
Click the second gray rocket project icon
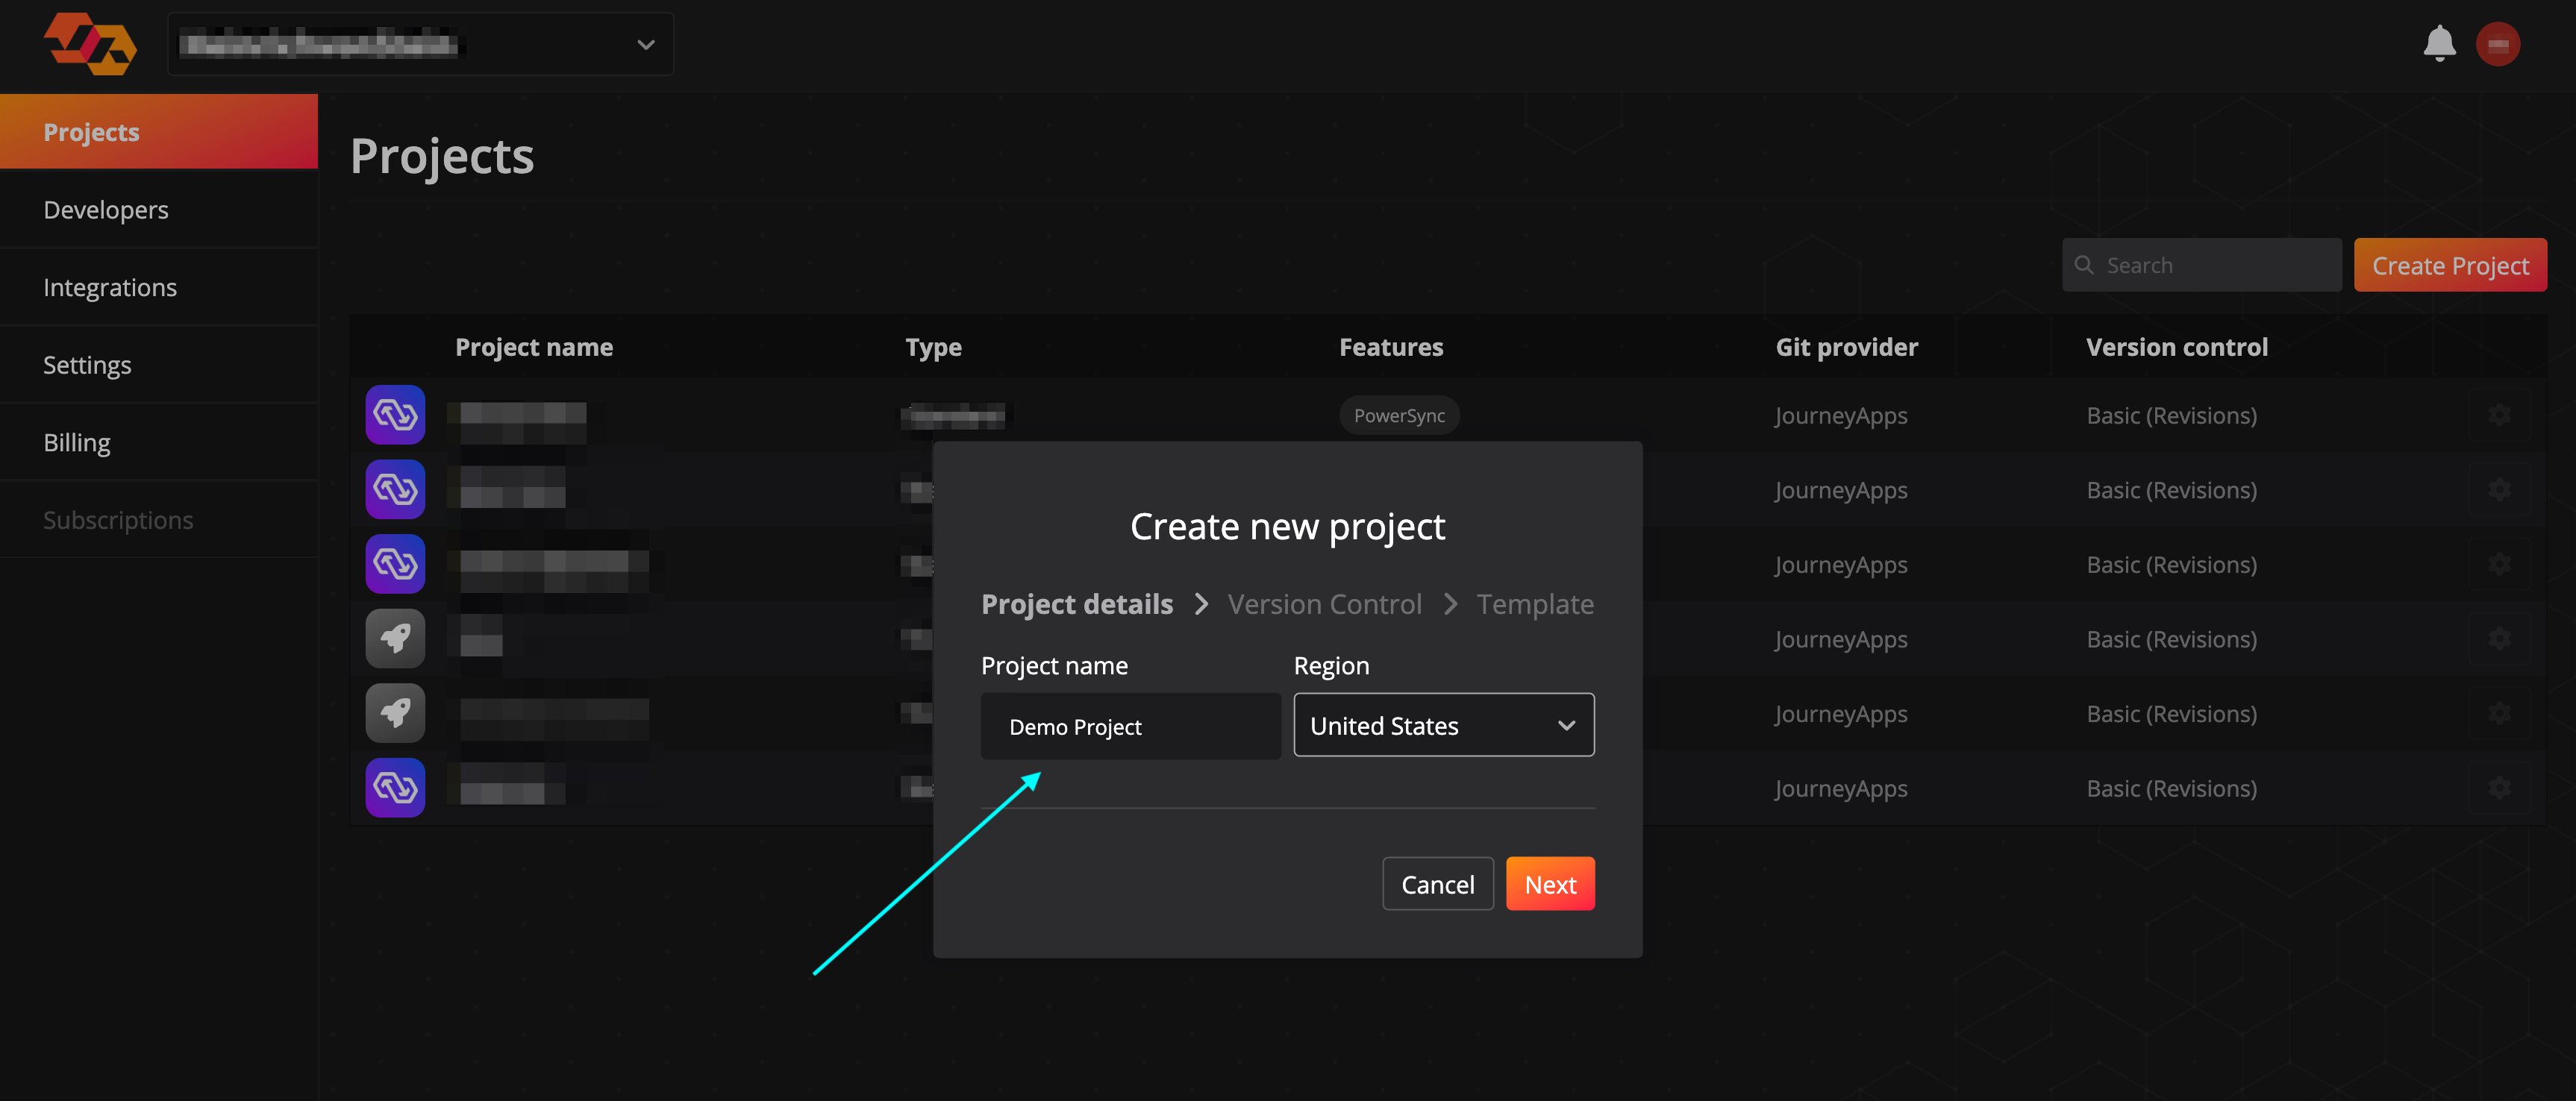point(395,713)
